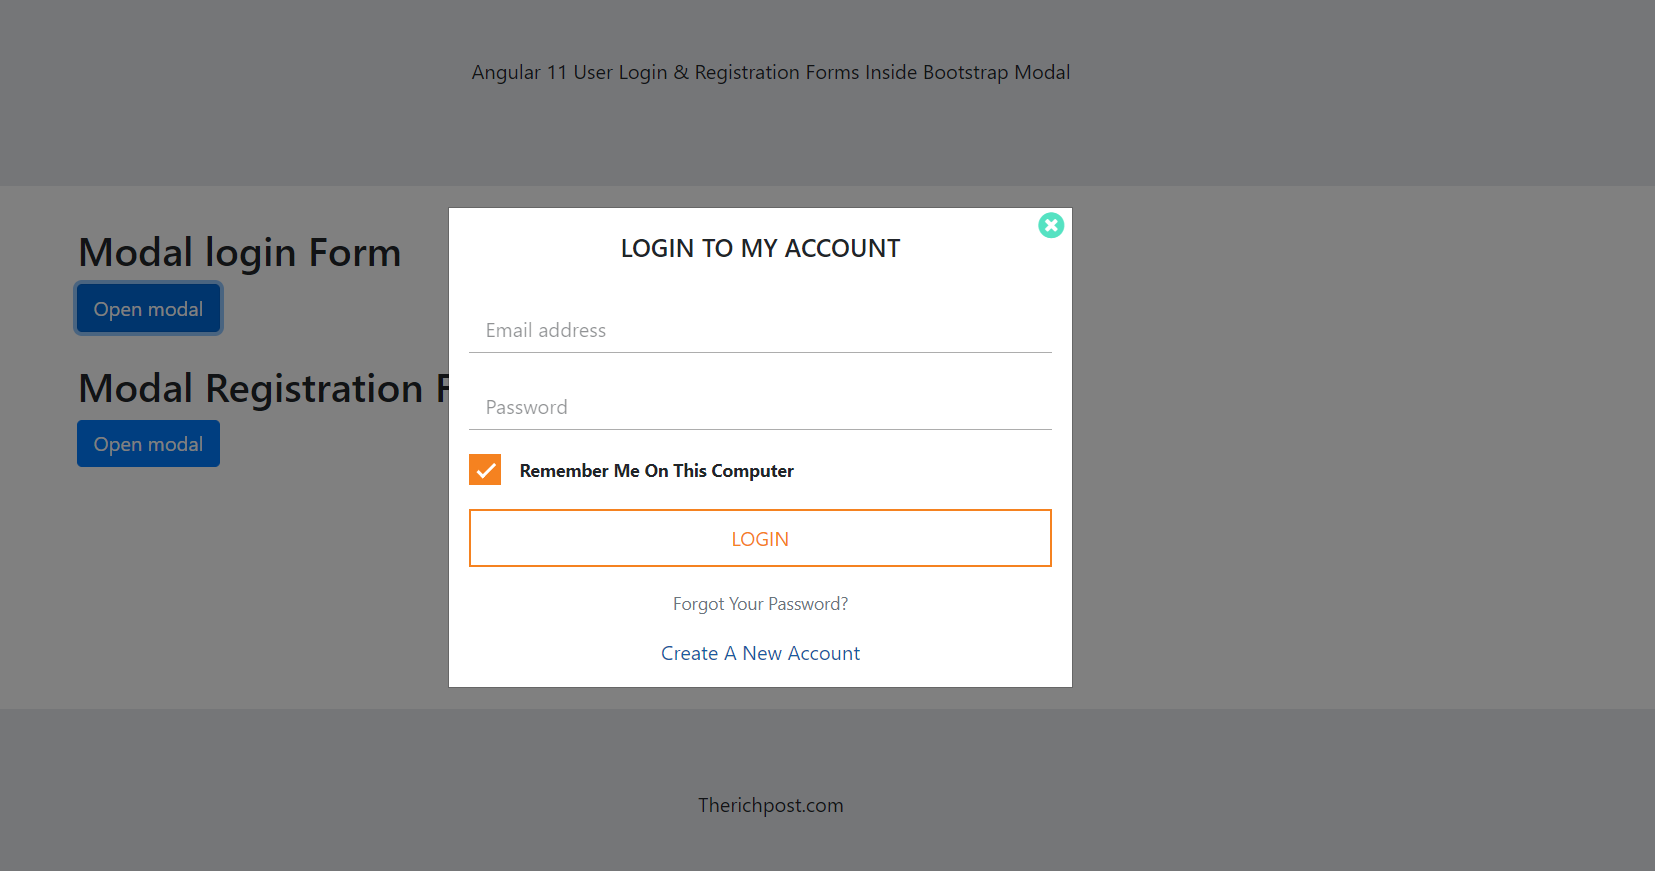The height and width of the screenshot is (871, 1655).
Task: Select Create A New Account
Action: (x=760, y=652)
